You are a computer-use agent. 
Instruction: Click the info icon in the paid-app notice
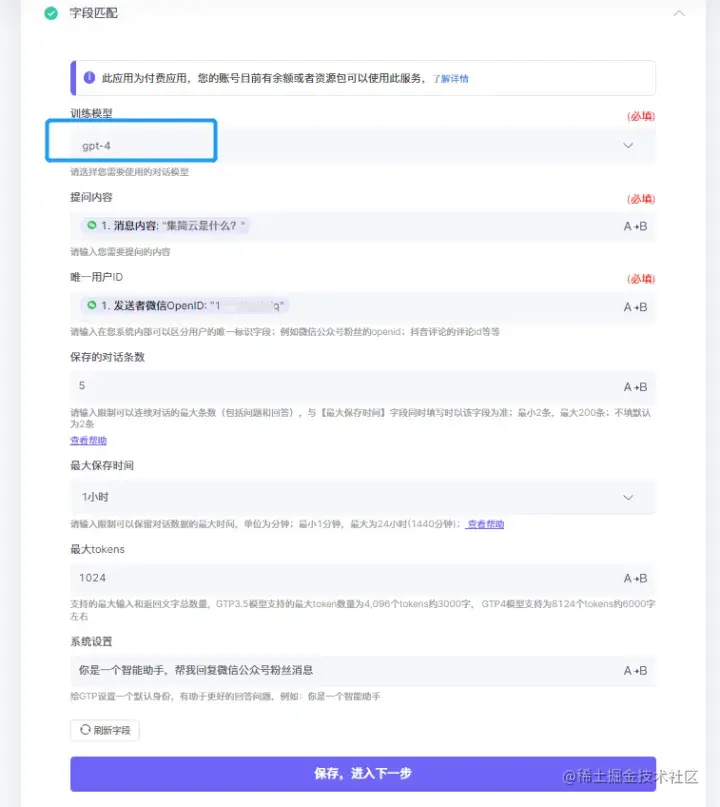point(89,78)
